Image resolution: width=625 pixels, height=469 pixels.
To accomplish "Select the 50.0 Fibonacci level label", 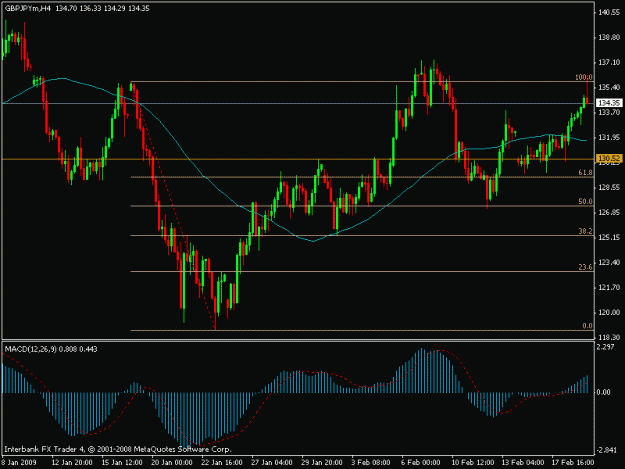I will pyautogui.click(x=585, y=202).
